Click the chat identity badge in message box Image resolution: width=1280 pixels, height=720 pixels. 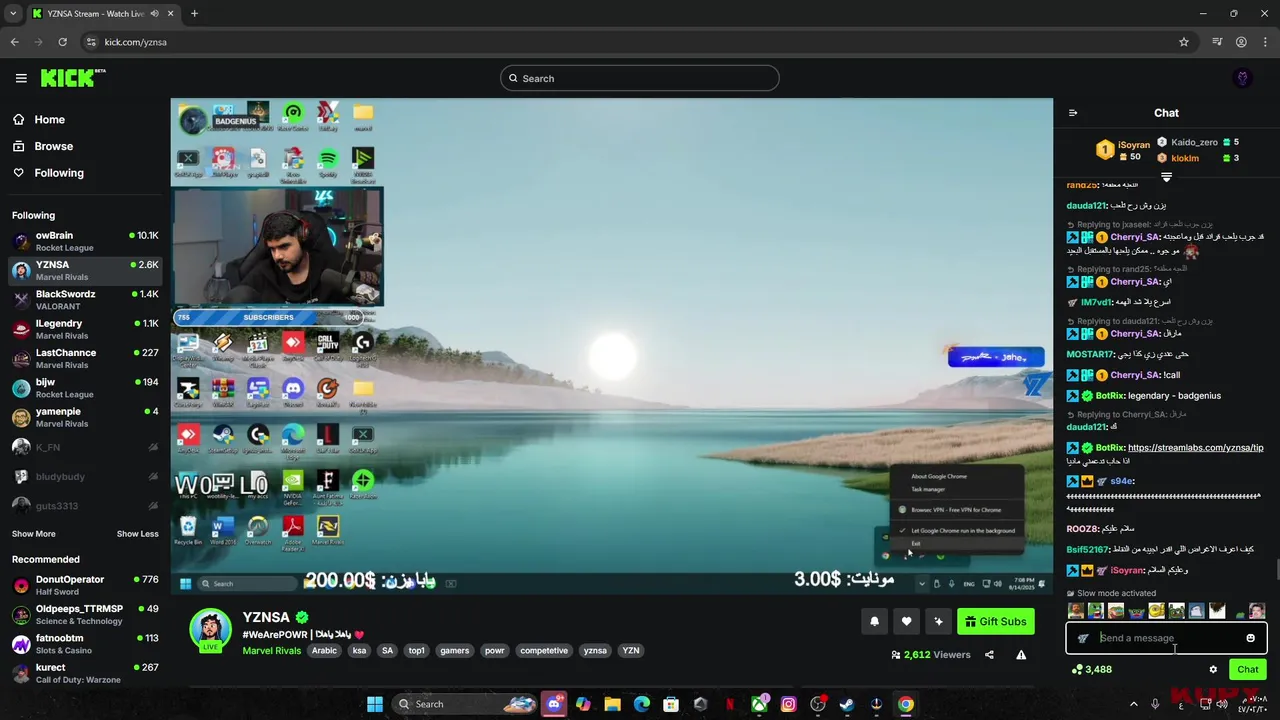[x=1083, y=638]
